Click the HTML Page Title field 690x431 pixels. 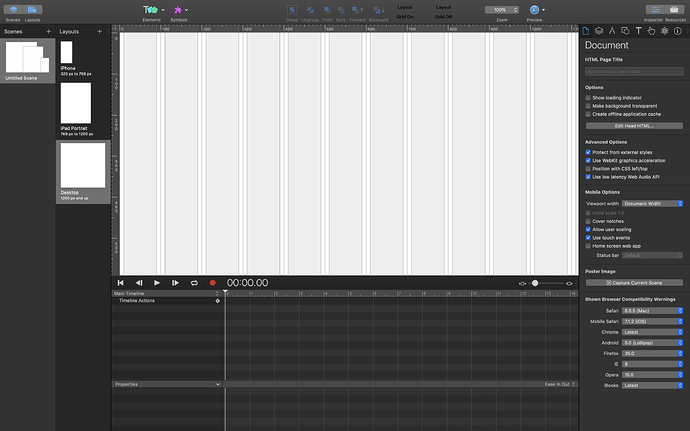634,71
